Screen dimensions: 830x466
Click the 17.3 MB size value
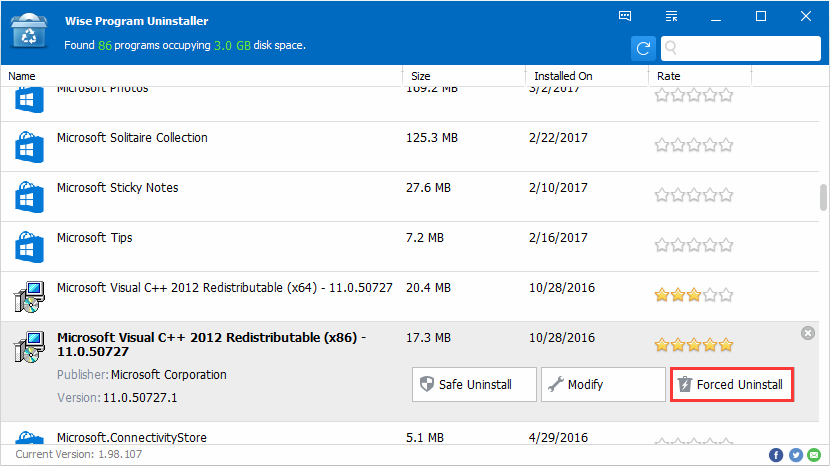point(428,337)
